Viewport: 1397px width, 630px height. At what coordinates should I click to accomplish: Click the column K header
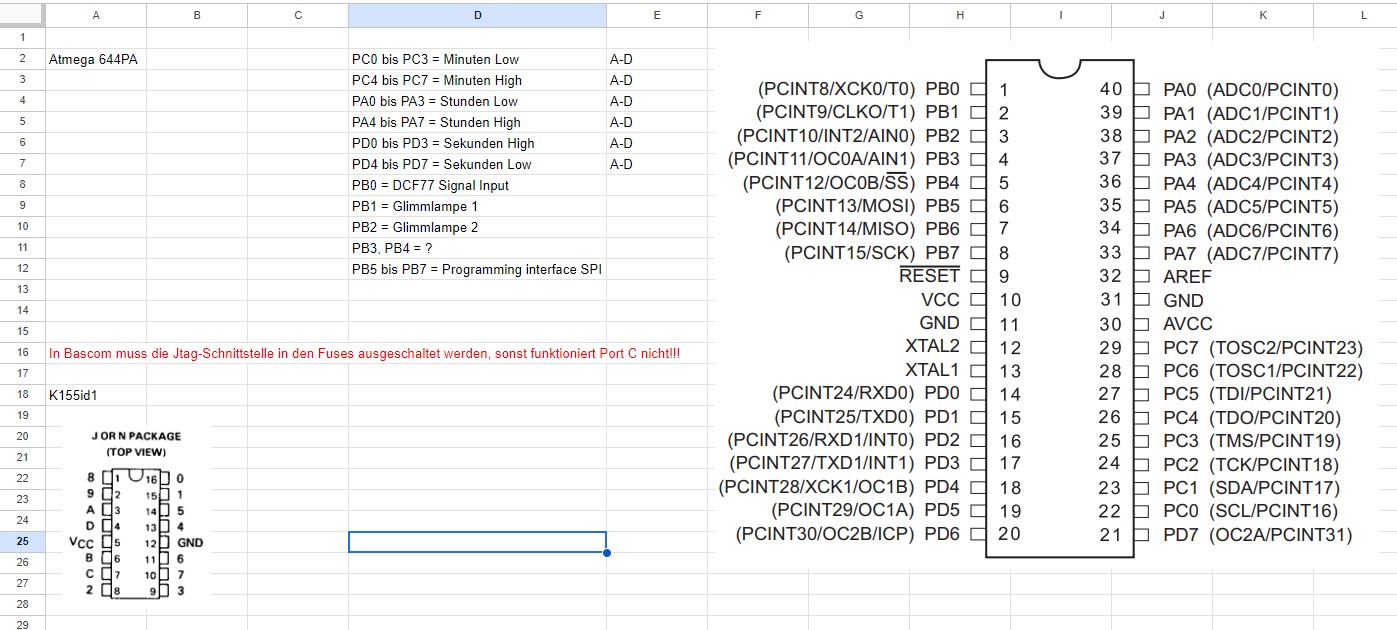pyautogui.click(x=1263, y=15)
